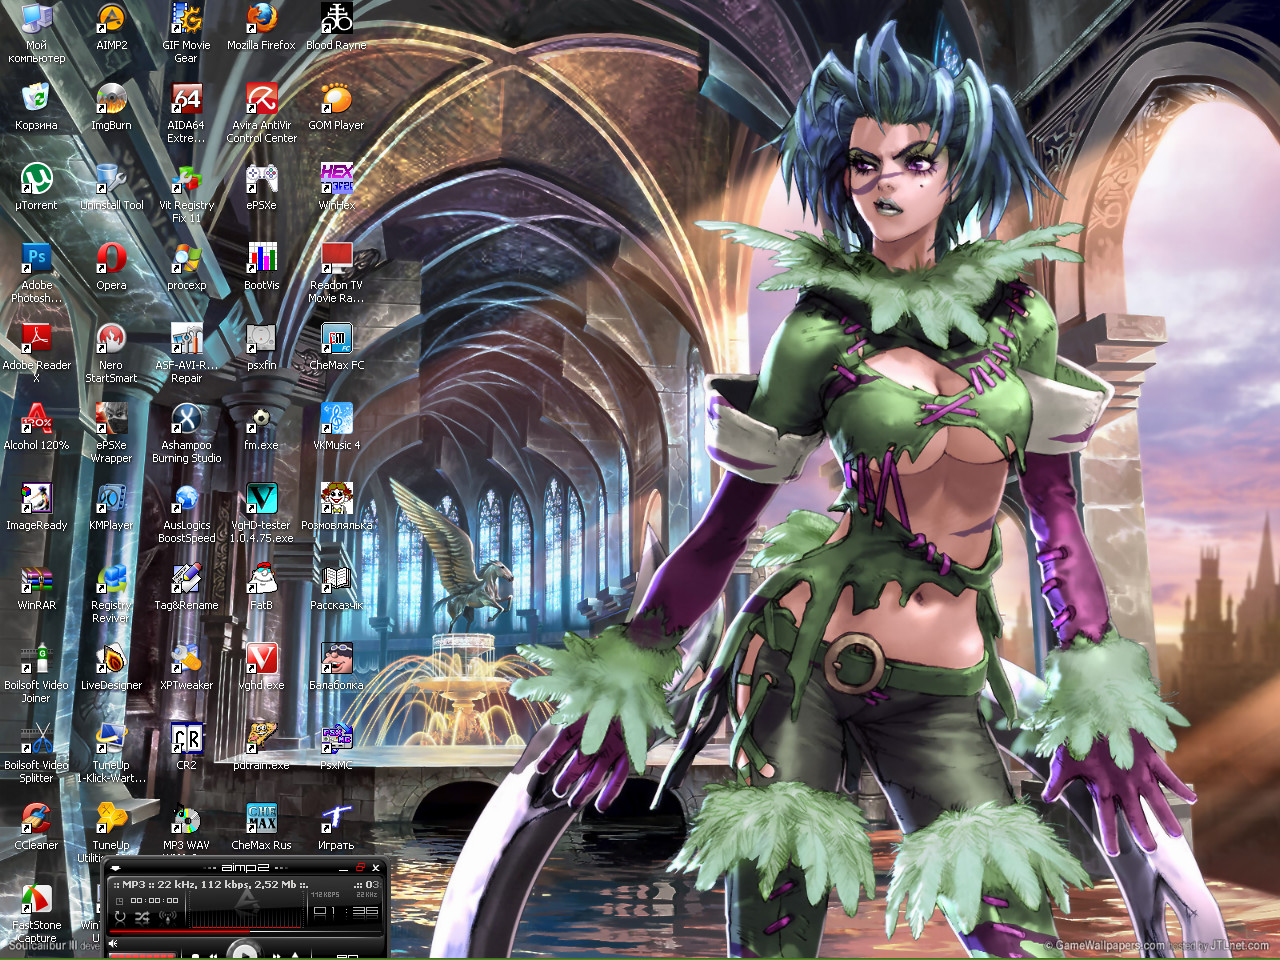
Task: Select the VkMusic 4 shortcut
Action: [x=336, y=419]
